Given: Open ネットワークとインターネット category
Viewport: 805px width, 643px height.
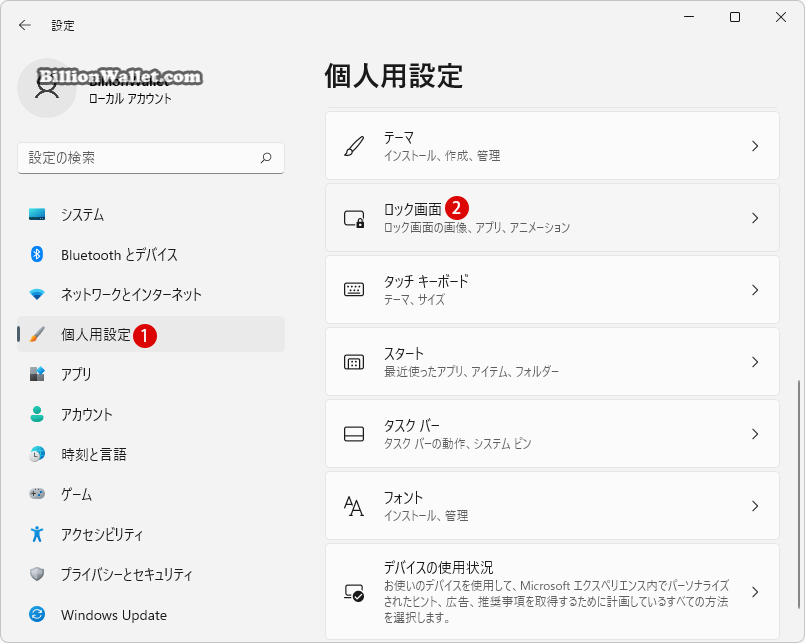Looking at the screenshot, I should 151,294.
